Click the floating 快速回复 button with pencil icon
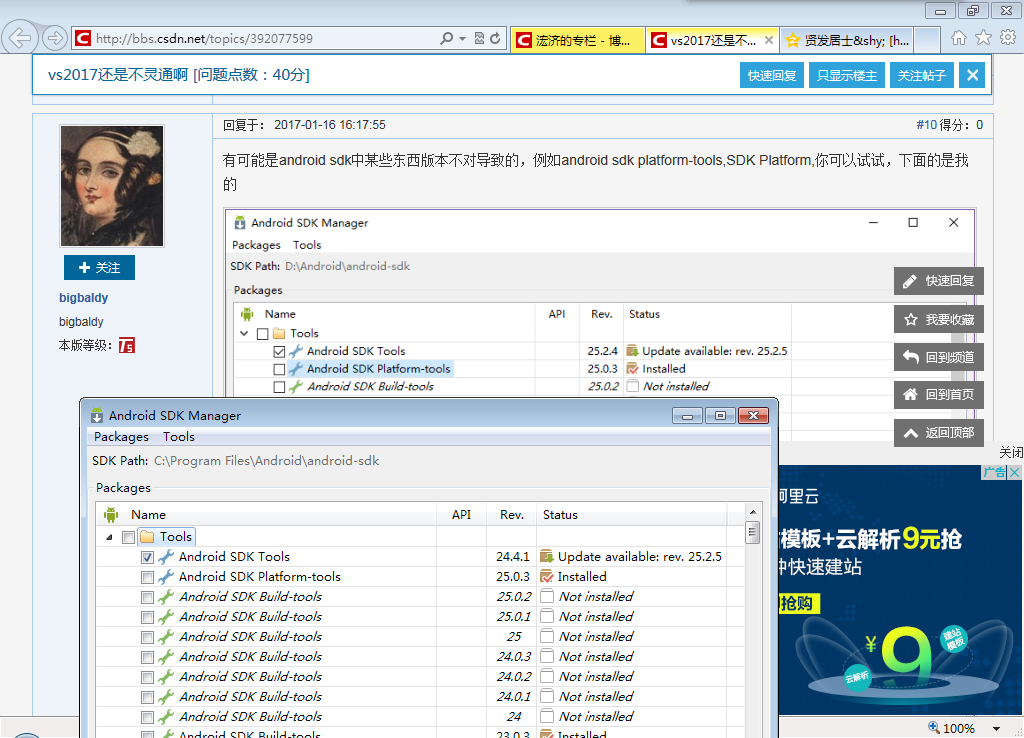This screenshot has width=1024, height=738. (x=938, y=281)
